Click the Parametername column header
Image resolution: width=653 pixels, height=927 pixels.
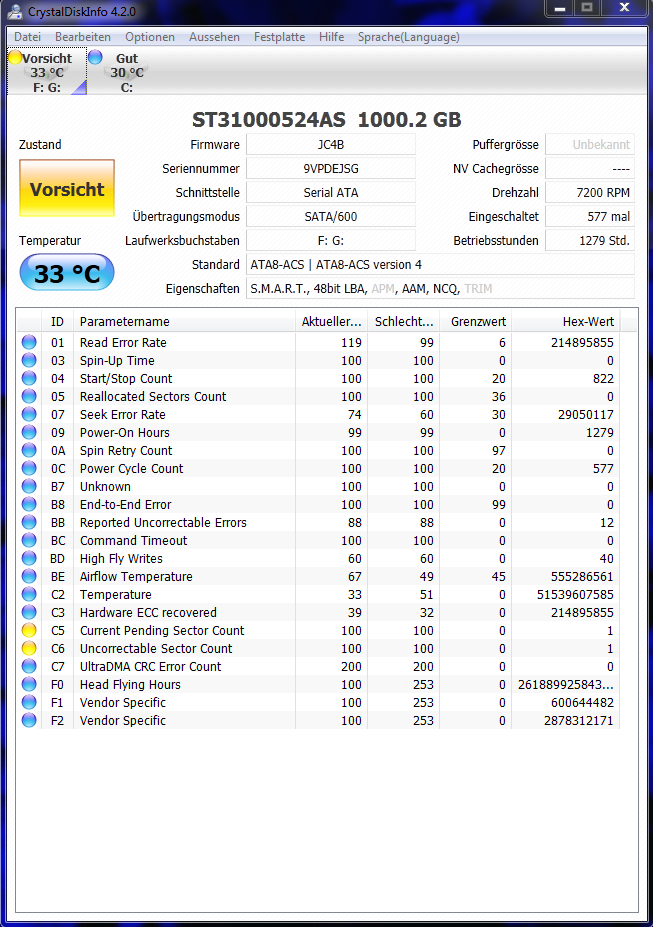(184, 321)
